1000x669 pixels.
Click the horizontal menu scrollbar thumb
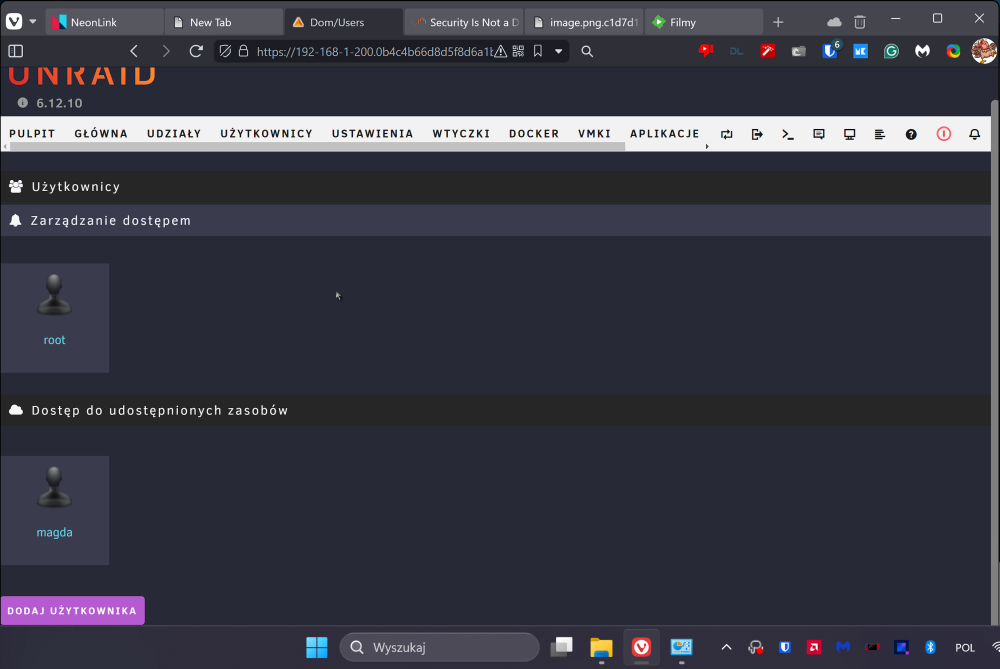click(318, 147)
